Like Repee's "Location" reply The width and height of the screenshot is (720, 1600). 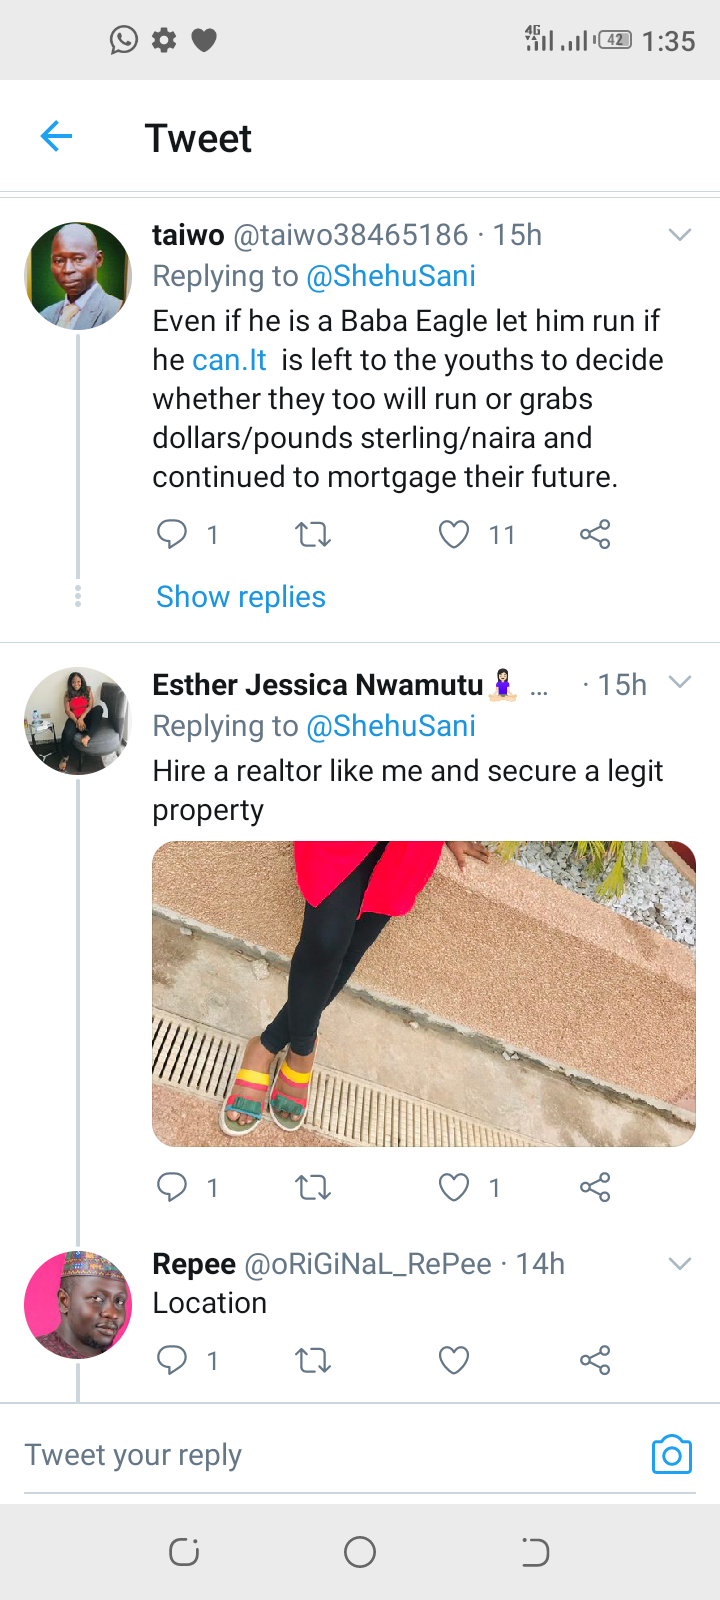(x=454, y=1360)
